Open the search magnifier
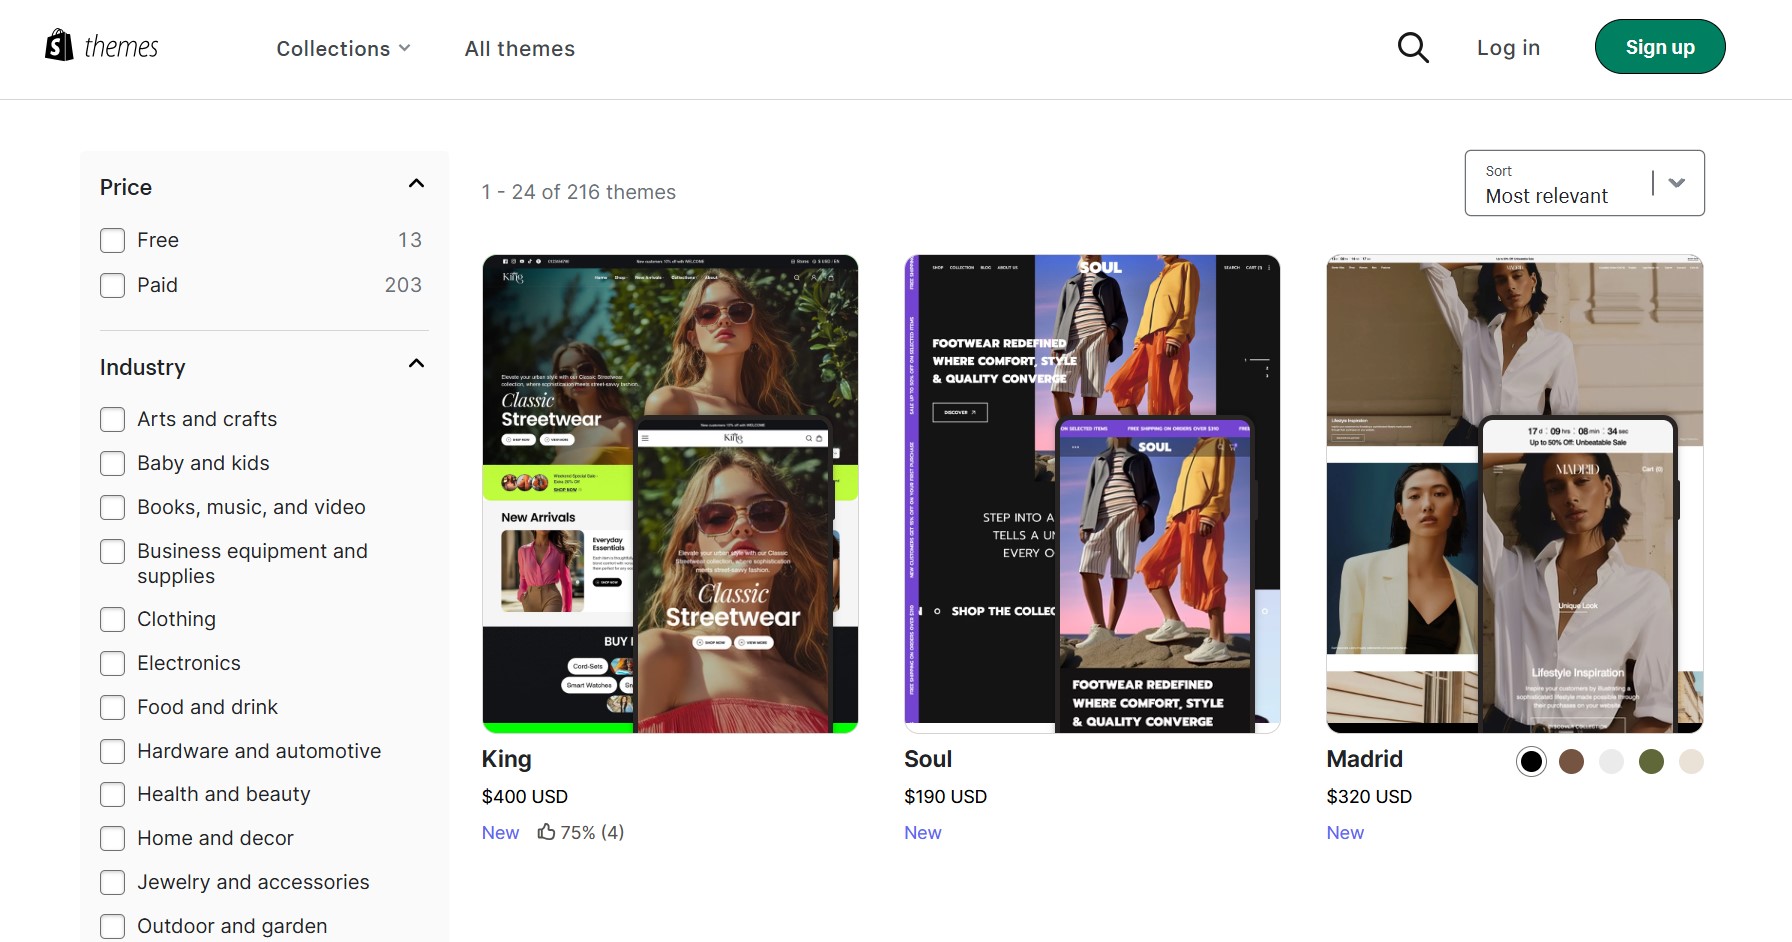This screenshot has height=942, width=1792. [x=1413, y=47]
